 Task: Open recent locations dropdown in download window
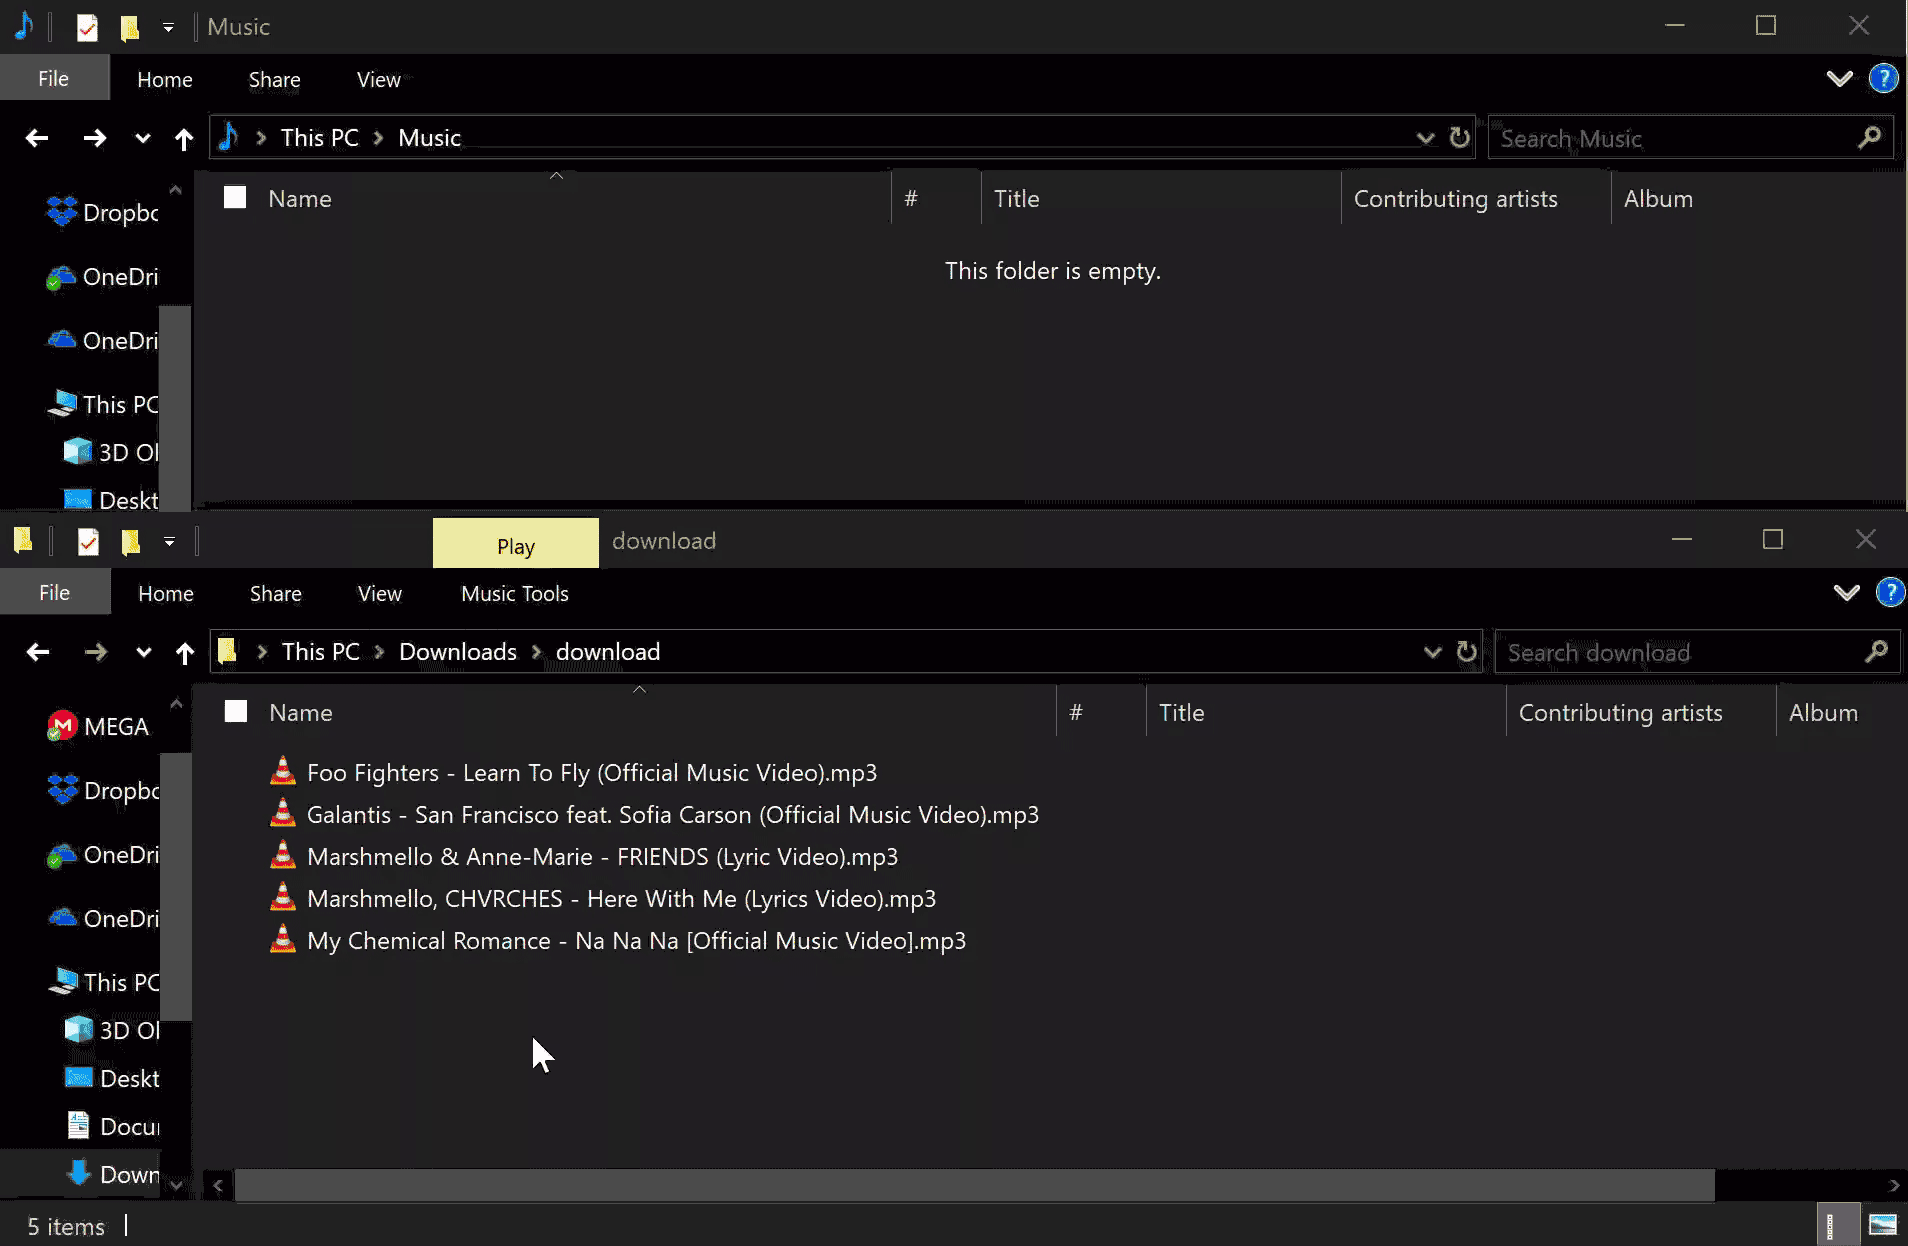pos(144,652)
